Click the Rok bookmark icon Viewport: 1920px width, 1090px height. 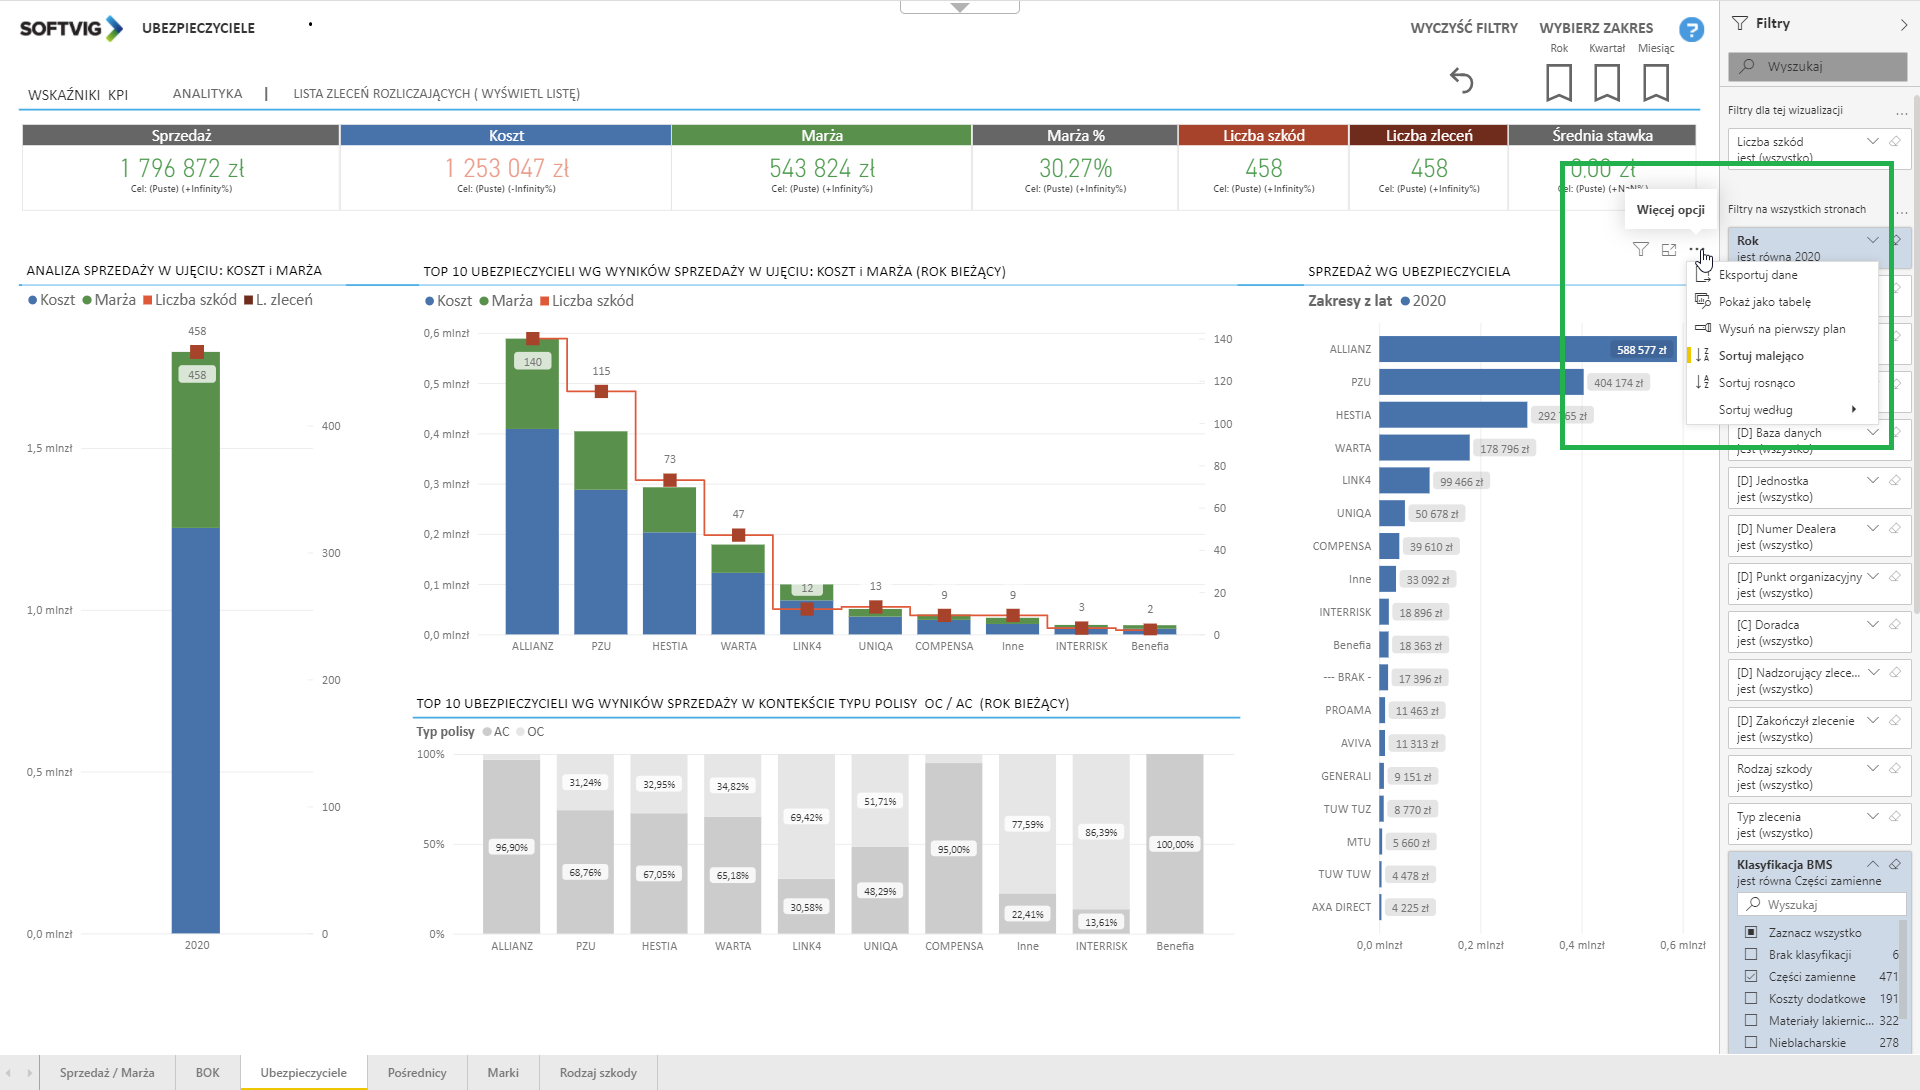[1558, 82]
